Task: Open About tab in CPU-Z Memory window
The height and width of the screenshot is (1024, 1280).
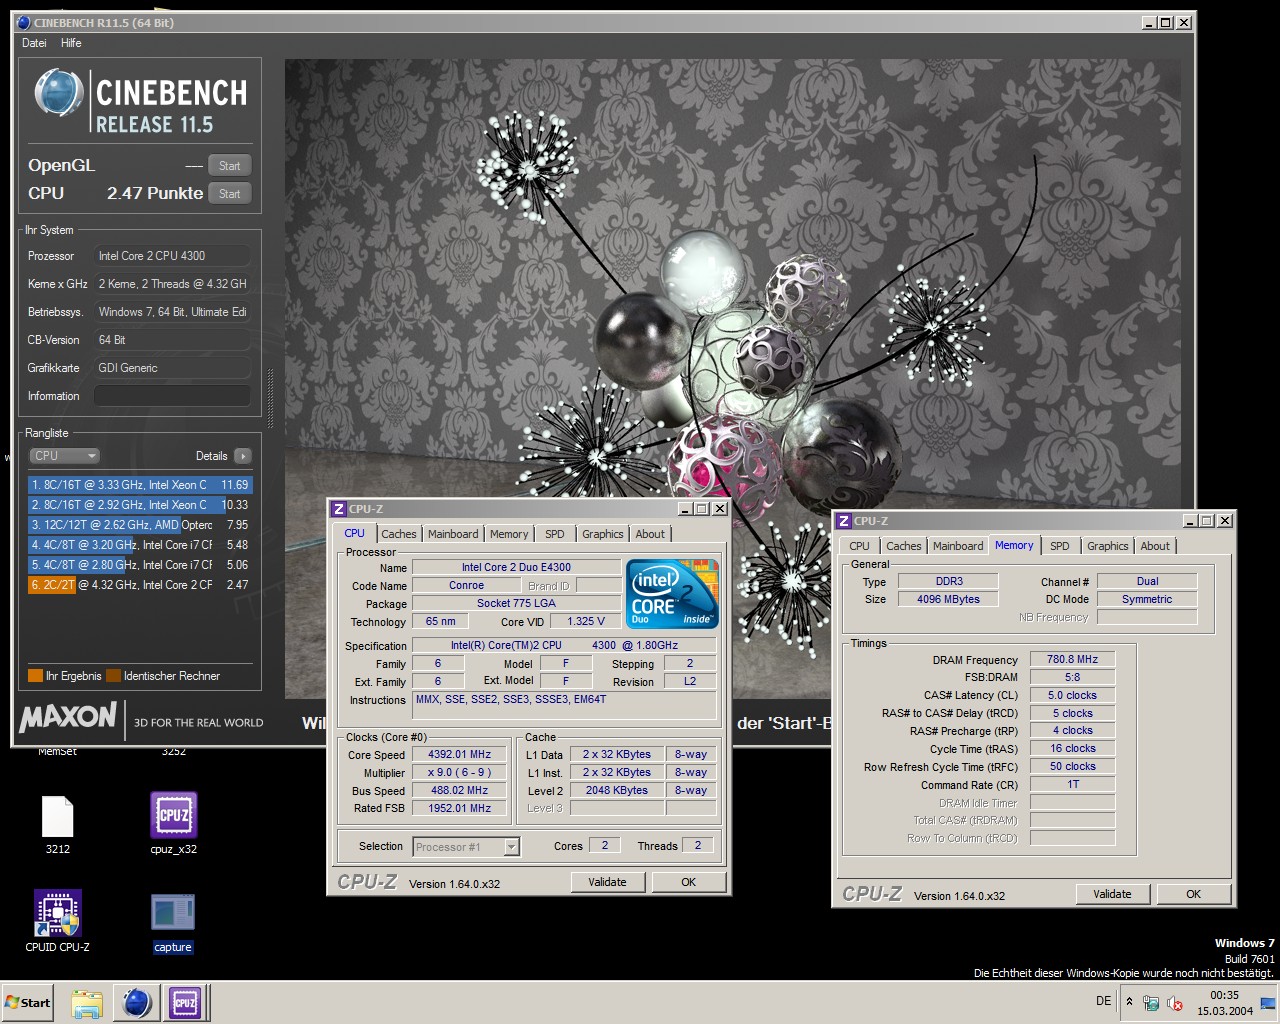Action: (x=1155, y=546)
